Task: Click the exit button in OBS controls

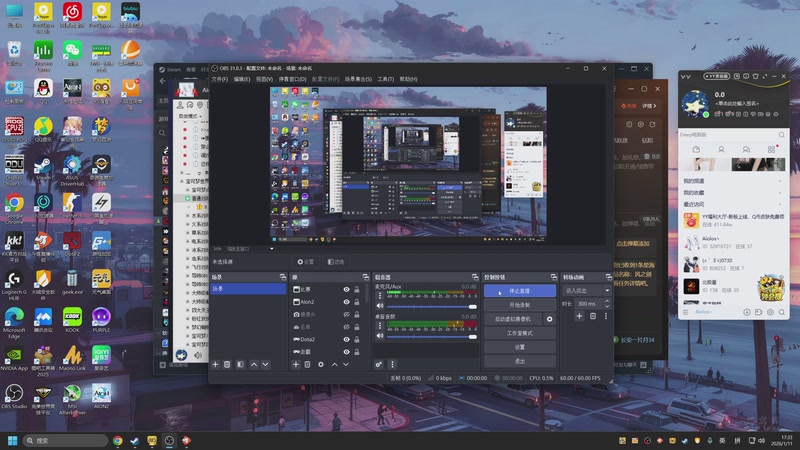Action: click(519, 361)
